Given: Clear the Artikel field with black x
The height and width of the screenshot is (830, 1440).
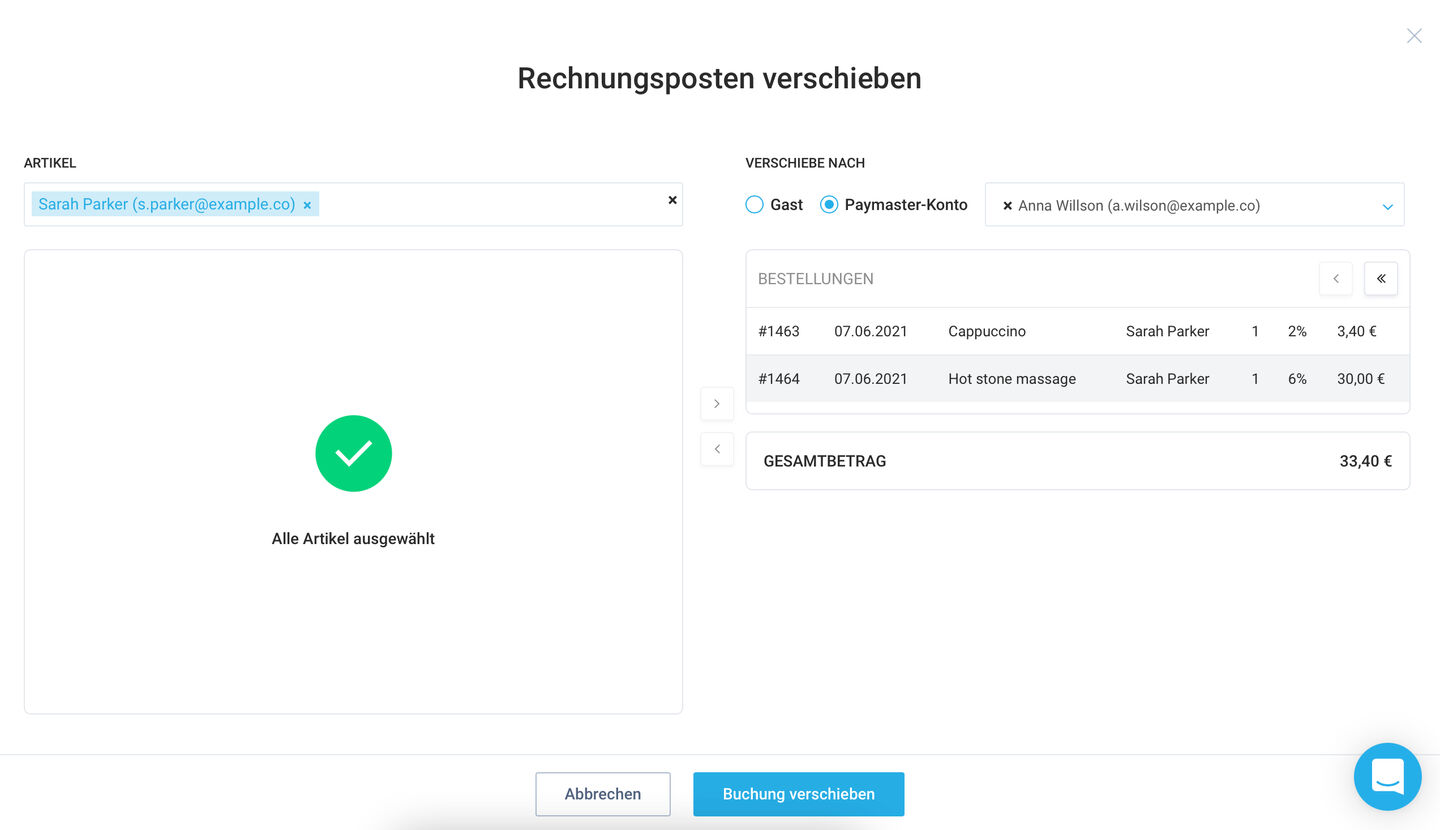Looking at the screenshot, I should [672, 200].
